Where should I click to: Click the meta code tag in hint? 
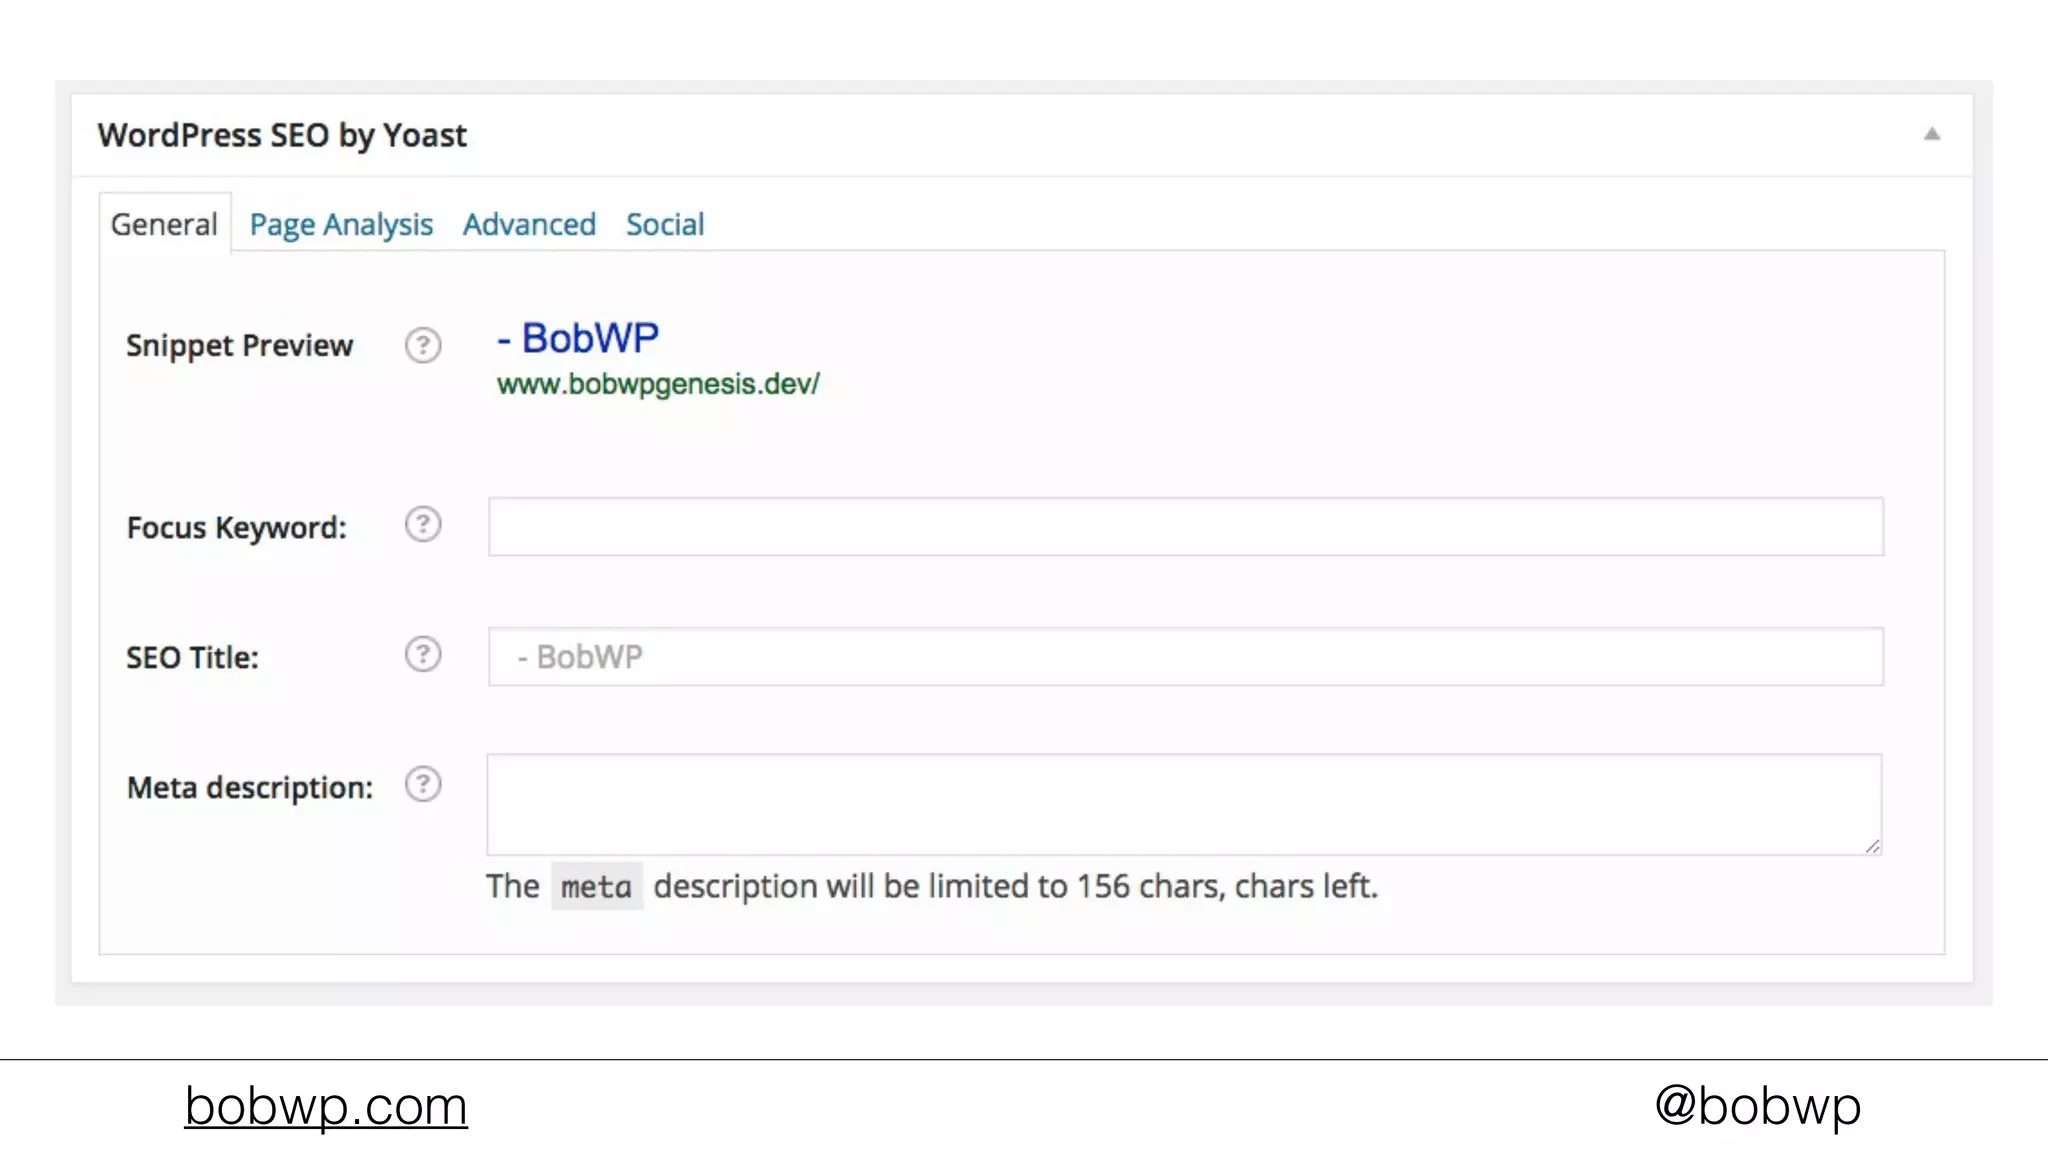tap(596, 887)
